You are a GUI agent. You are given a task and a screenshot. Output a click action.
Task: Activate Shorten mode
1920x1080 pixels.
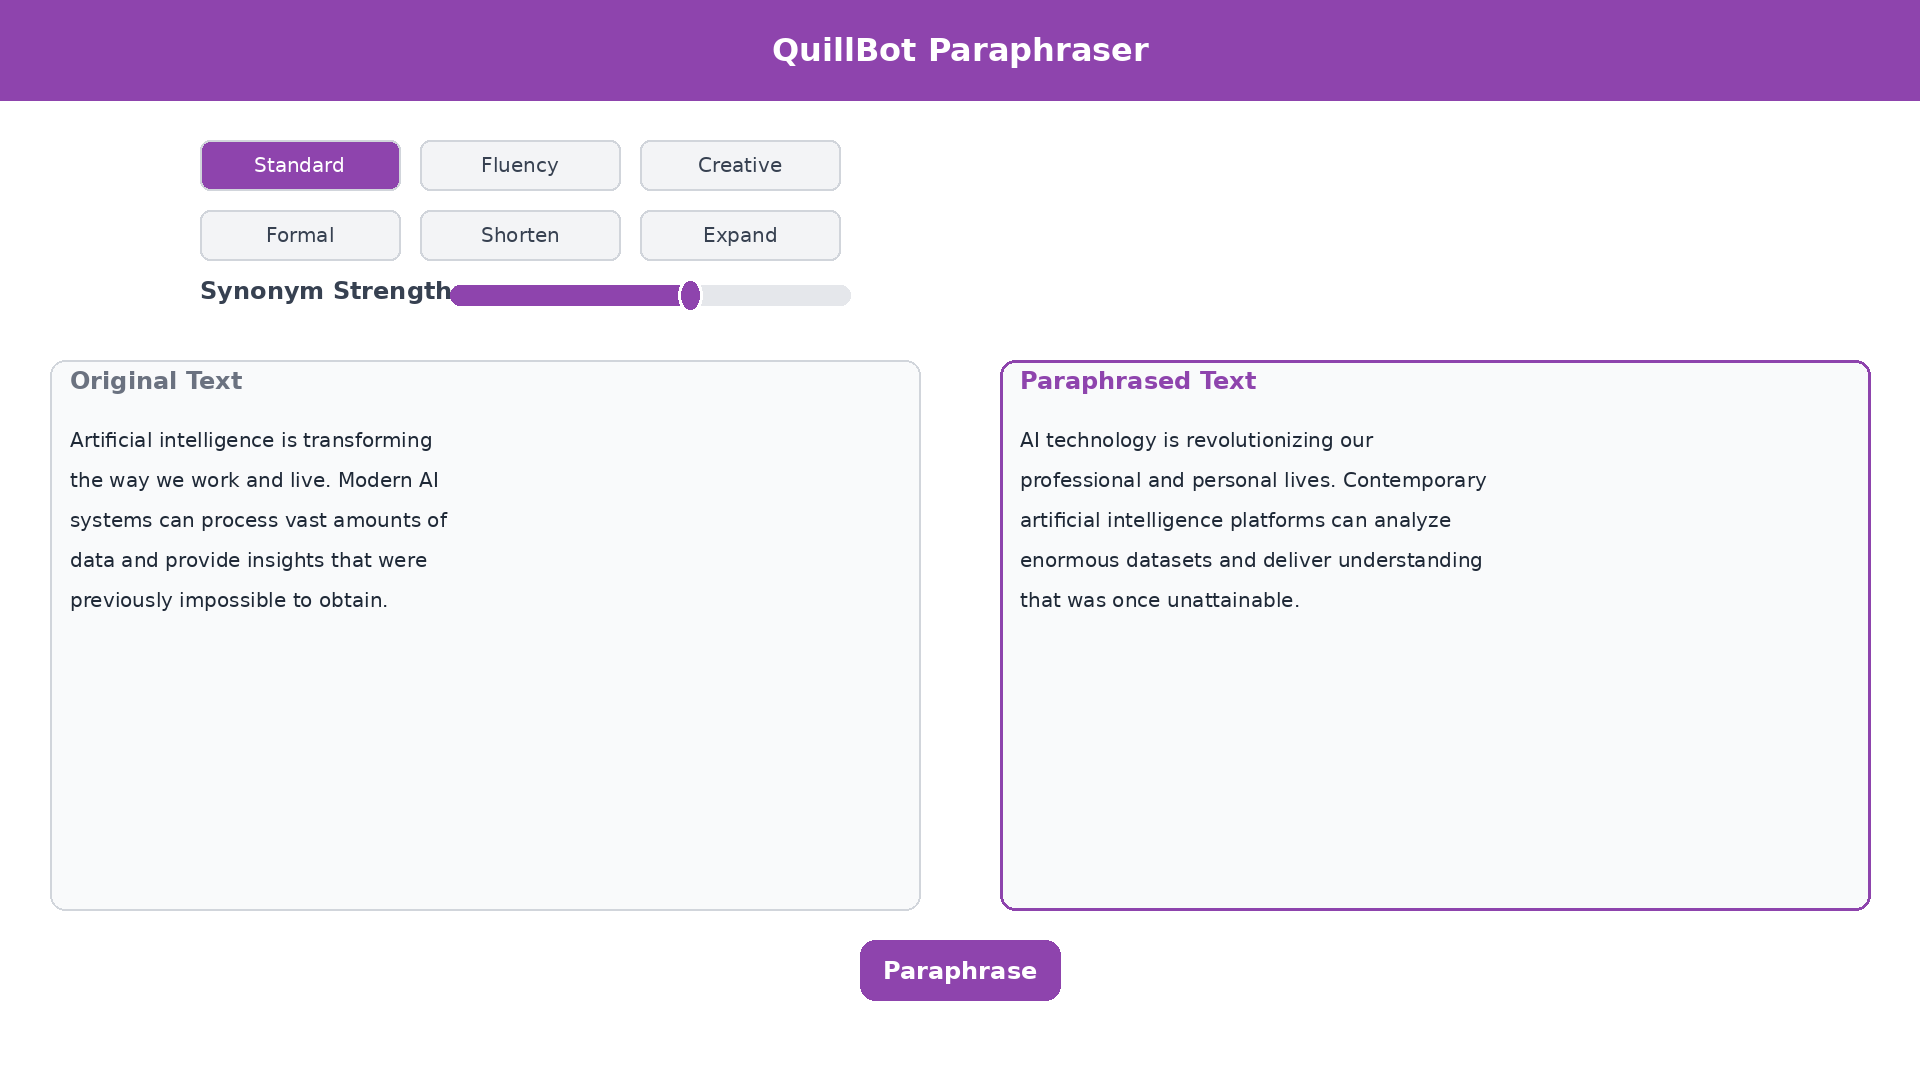pyautogui.click(x=519, y=235)
